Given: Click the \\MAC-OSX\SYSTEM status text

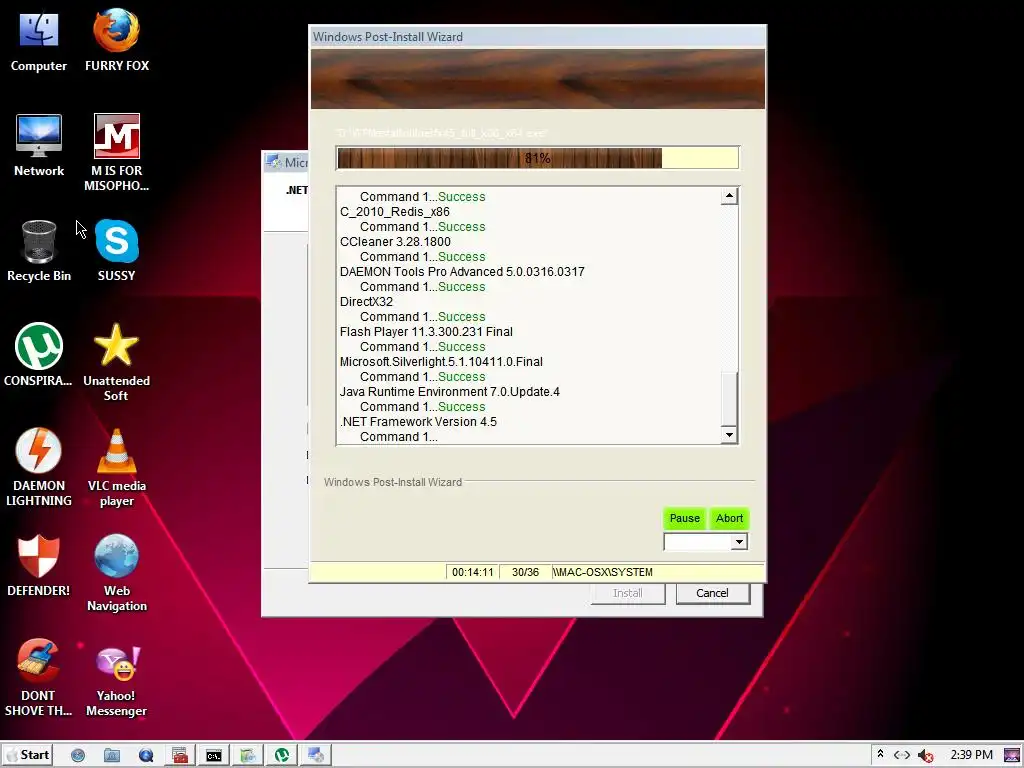Looking at the screenshot, I should click(602, 572).
